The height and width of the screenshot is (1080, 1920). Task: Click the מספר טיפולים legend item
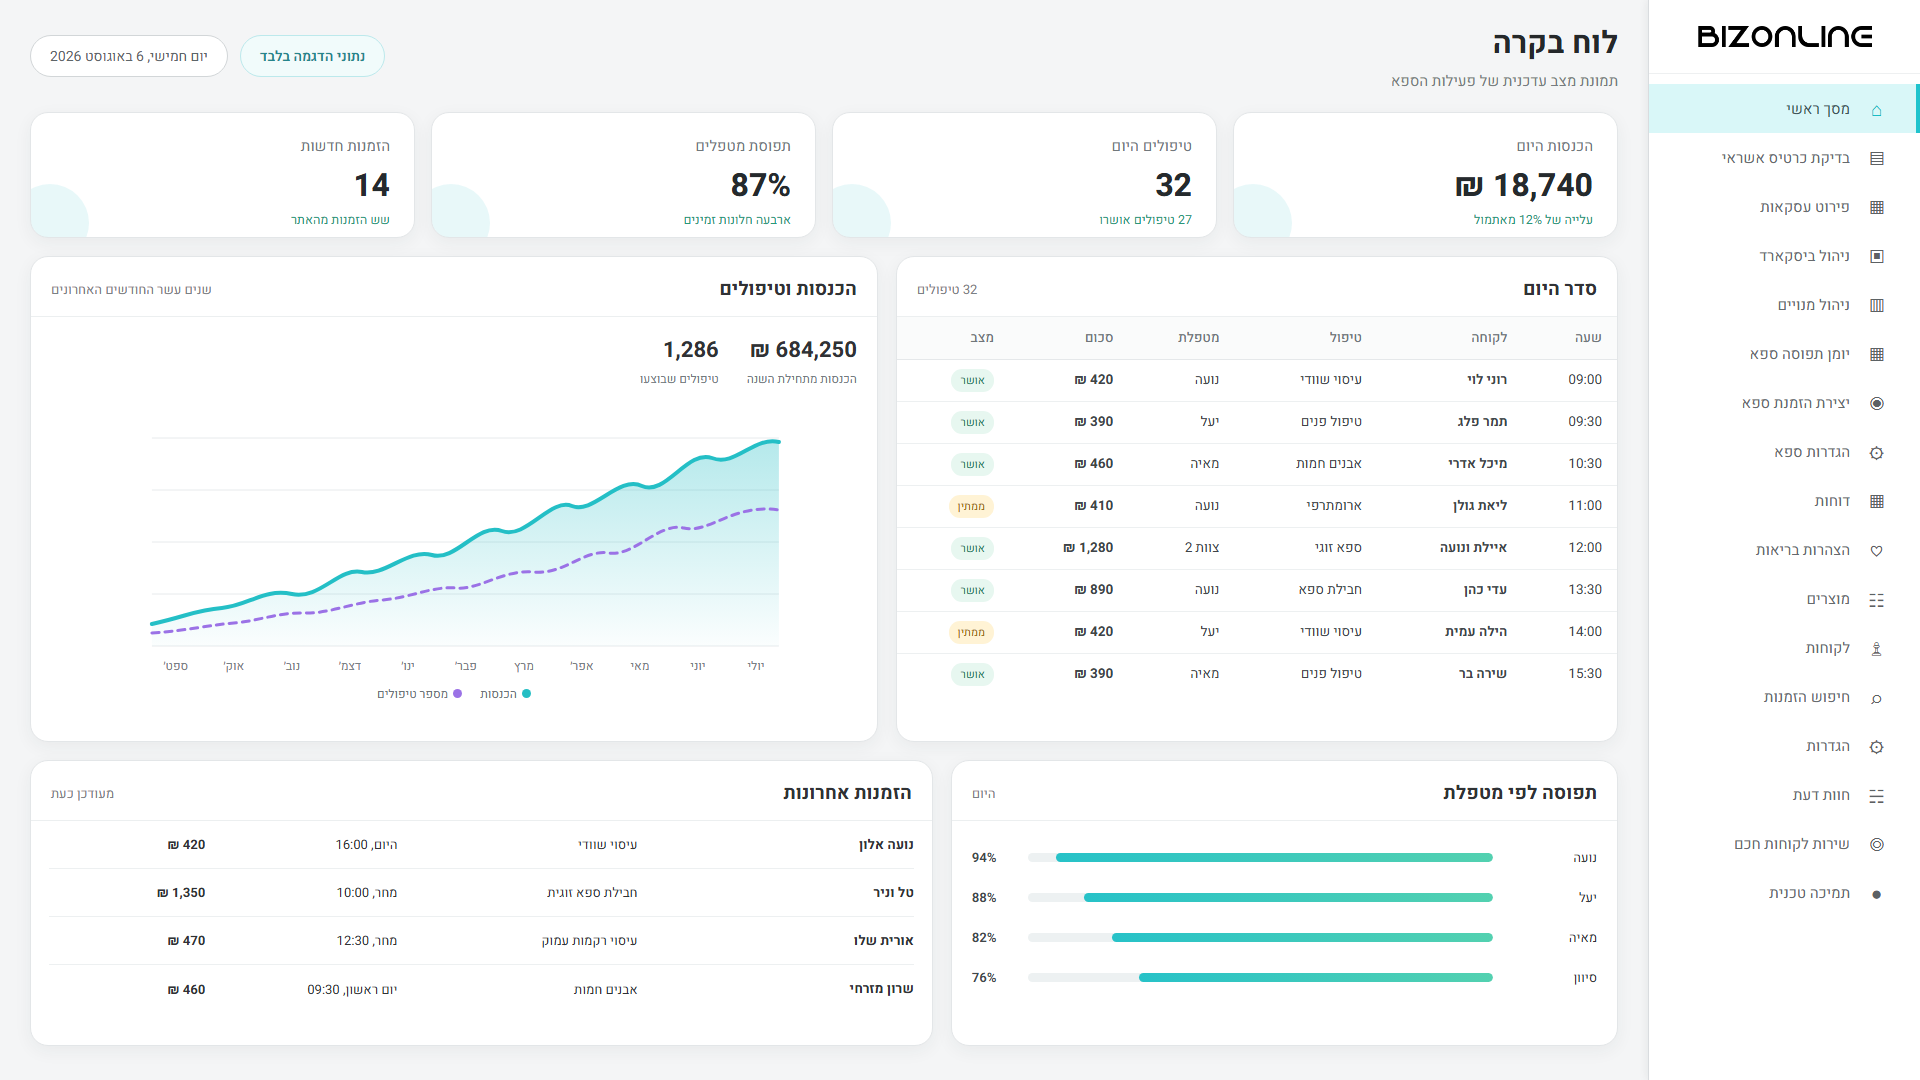(419, 694)
